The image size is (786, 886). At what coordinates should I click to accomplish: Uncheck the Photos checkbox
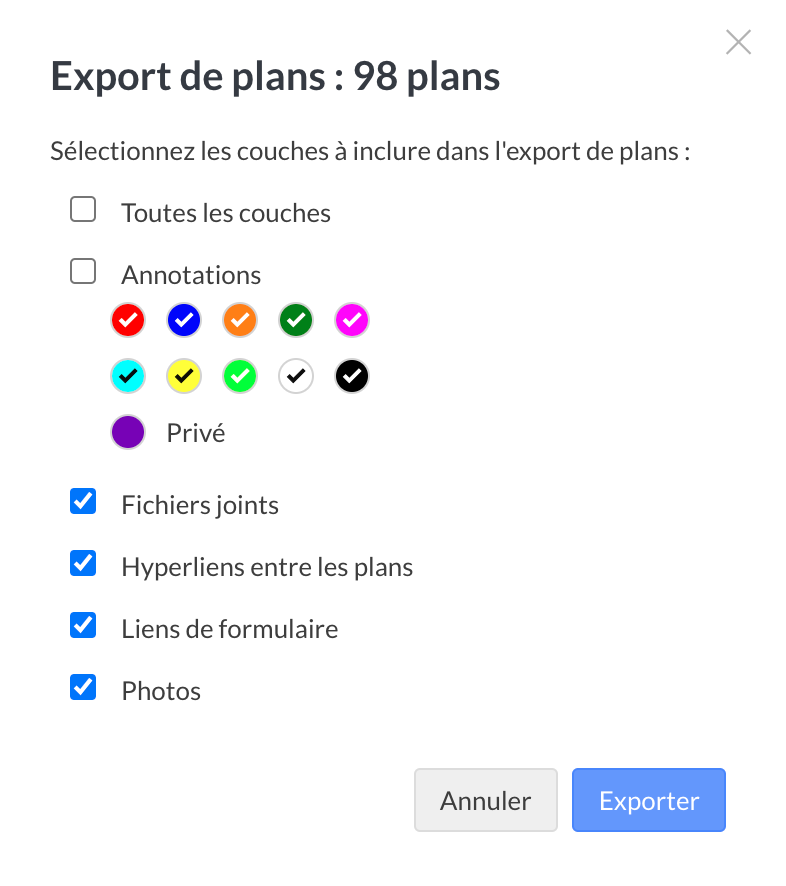[x=83, y=688]
